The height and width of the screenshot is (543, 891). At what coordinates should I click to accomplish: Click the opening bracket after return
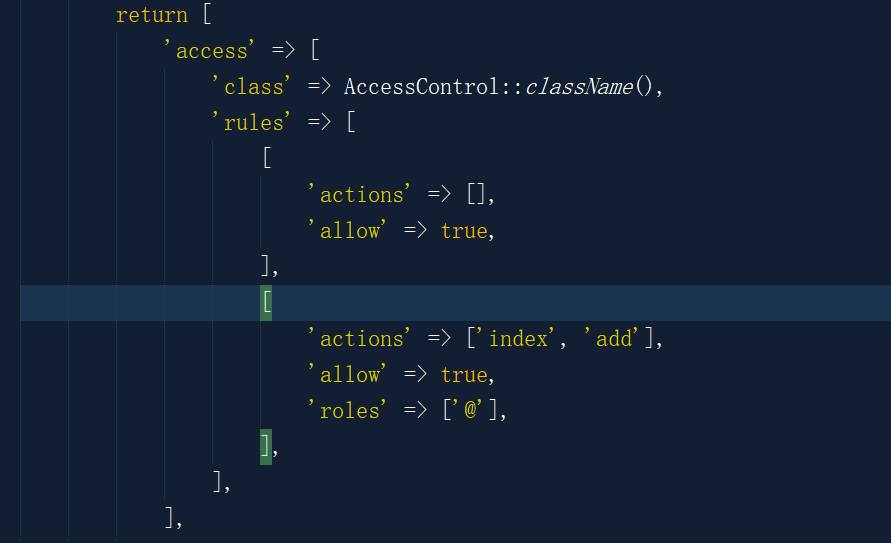tap(206, 15)
